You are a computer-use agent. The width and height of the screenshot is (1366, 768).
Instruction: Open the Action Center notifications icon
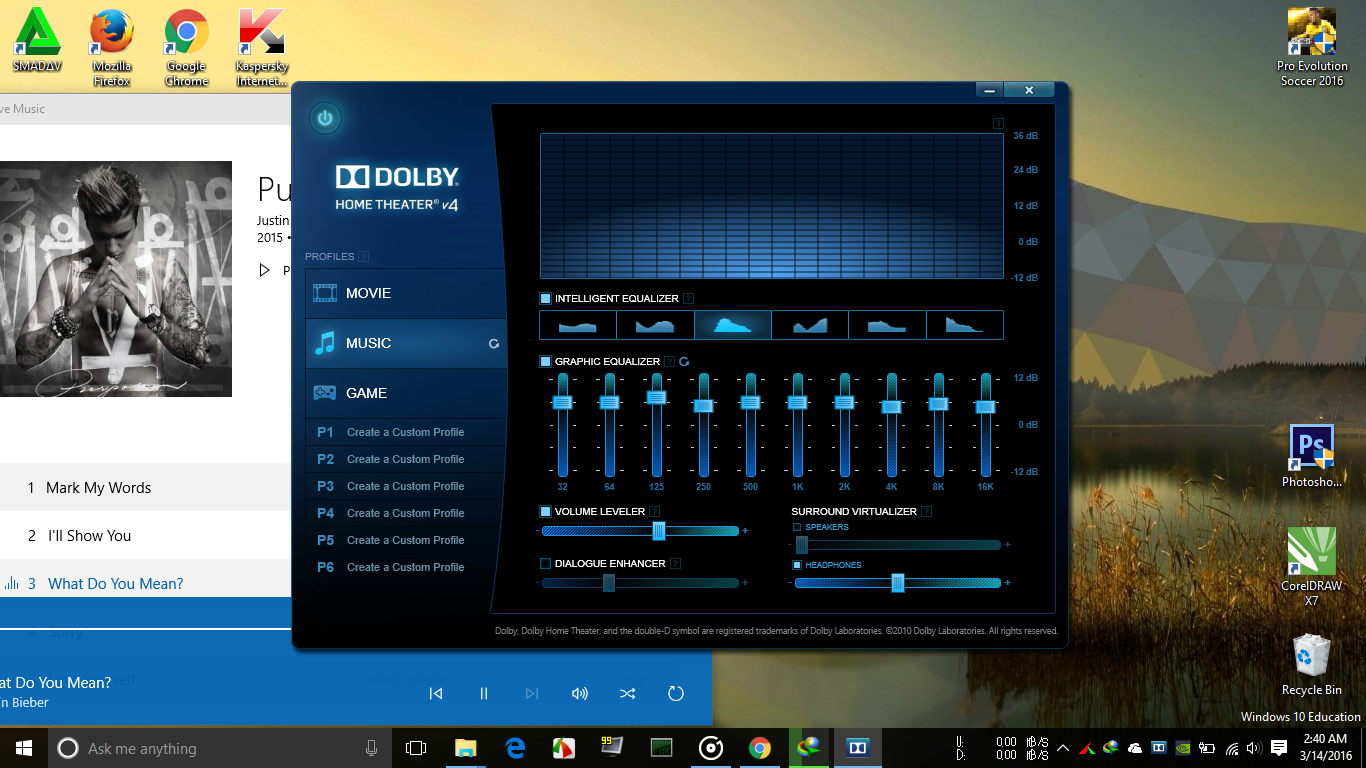coord(1279,748)
